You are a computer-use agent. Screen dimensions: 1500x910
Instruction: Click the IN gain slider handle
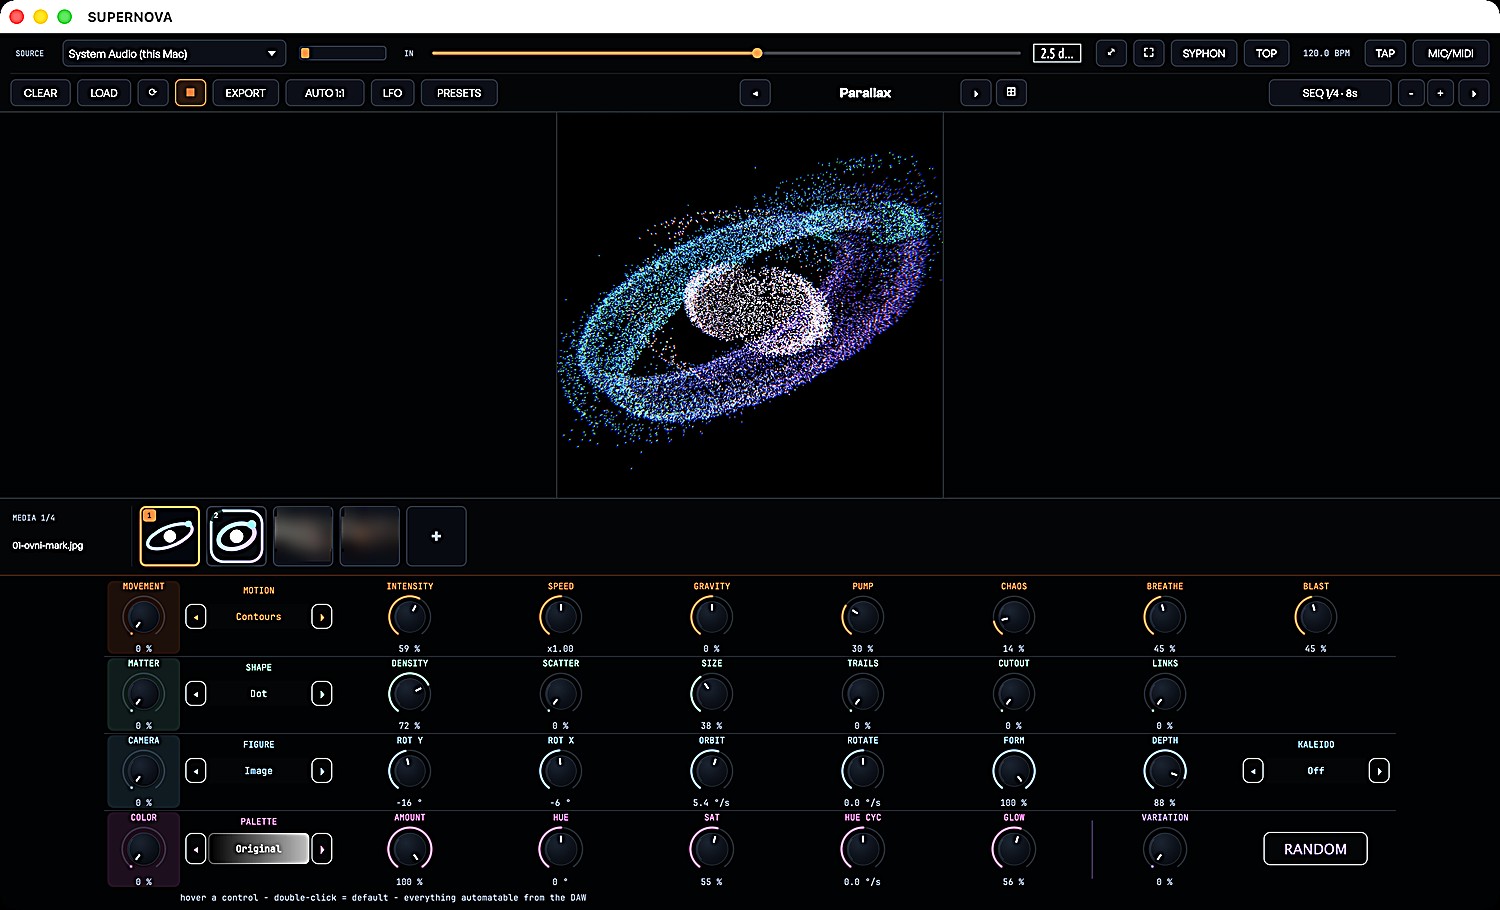click(x=757, y=53)
